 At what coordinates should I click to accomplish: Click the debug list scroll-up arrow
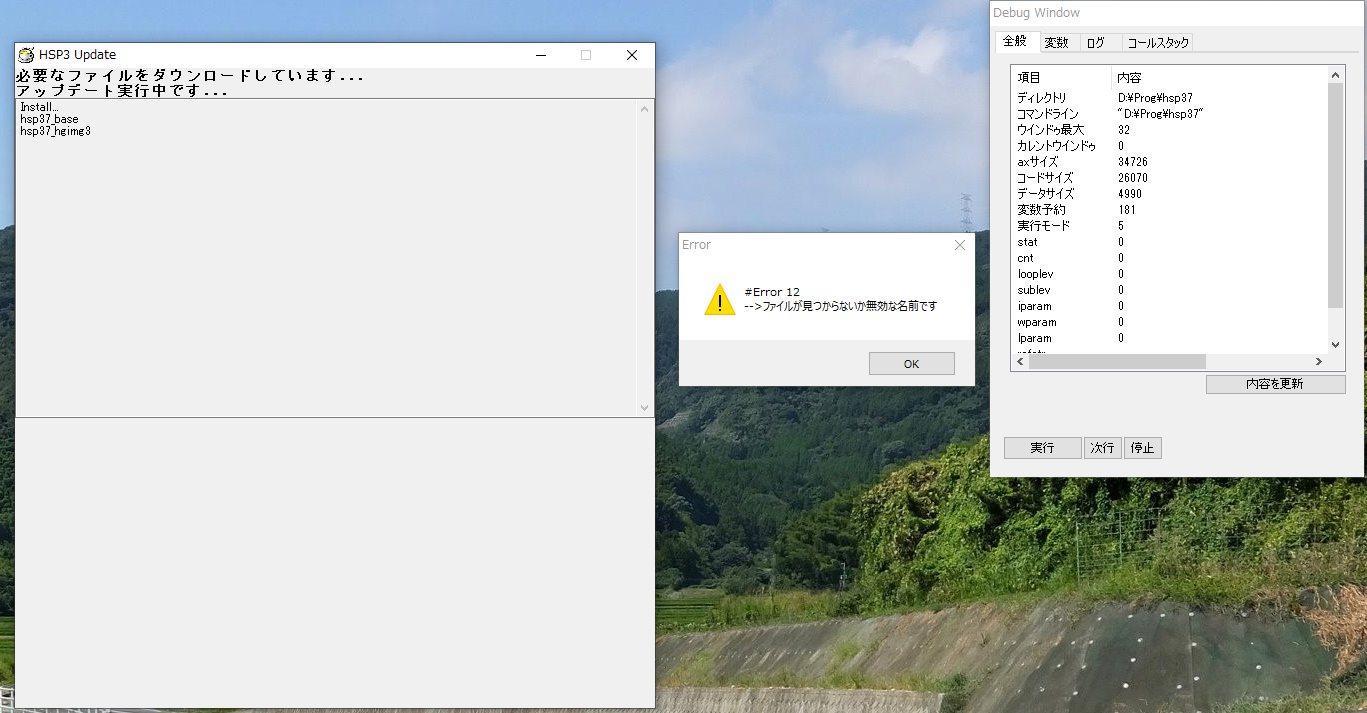(x=1335, y=75)
